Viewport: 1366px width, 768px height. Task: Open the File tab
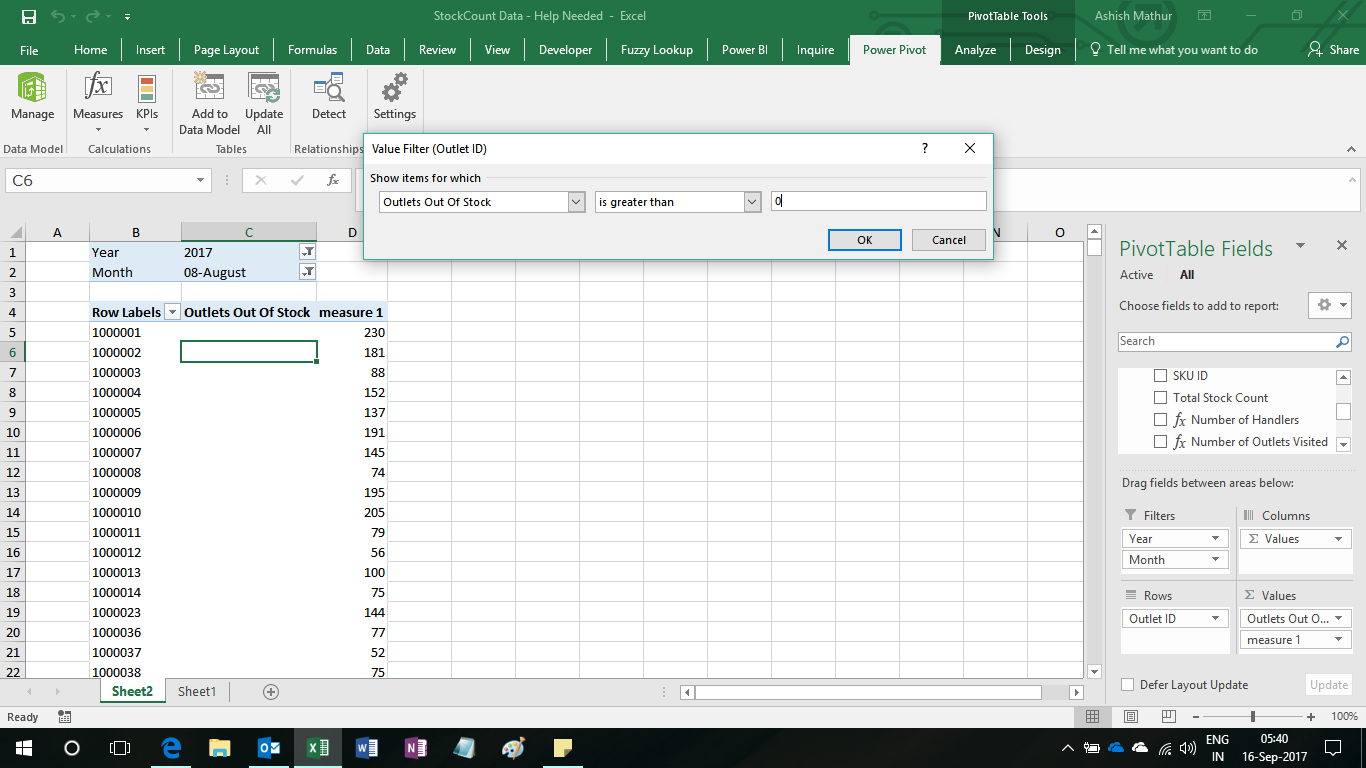pos(29,50)
